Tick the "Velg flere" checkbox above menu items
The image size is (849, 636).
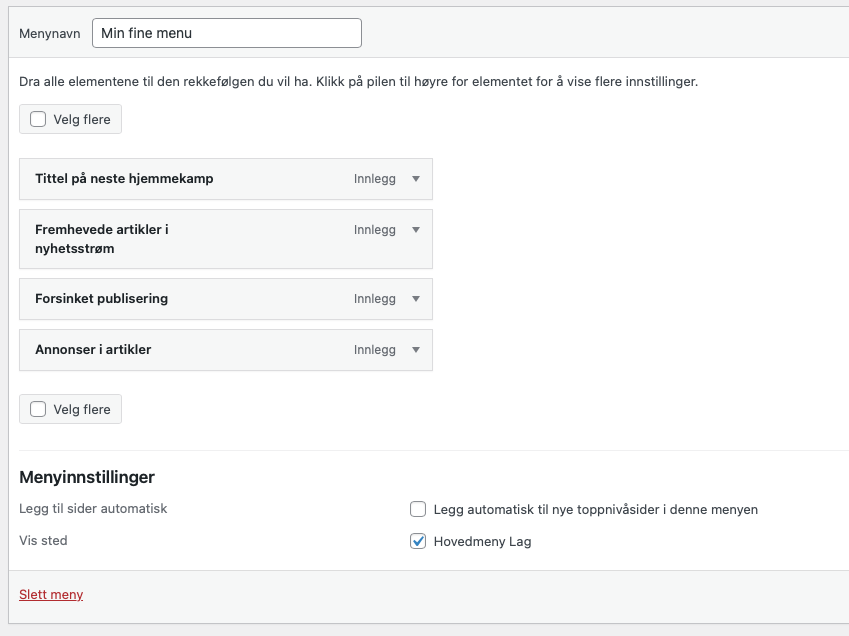coord(38,120)
